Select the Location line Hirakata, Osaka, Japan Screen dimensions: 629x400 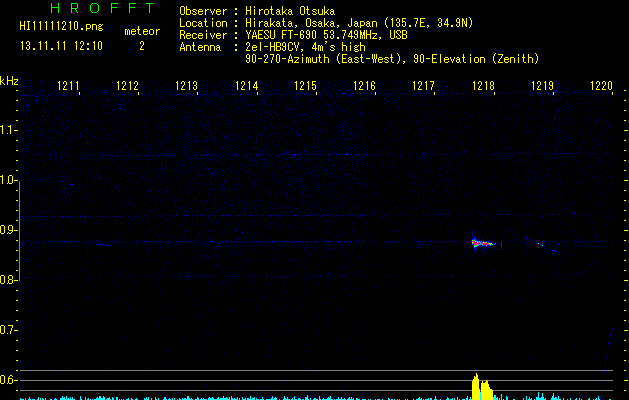(x=326, y=23)
